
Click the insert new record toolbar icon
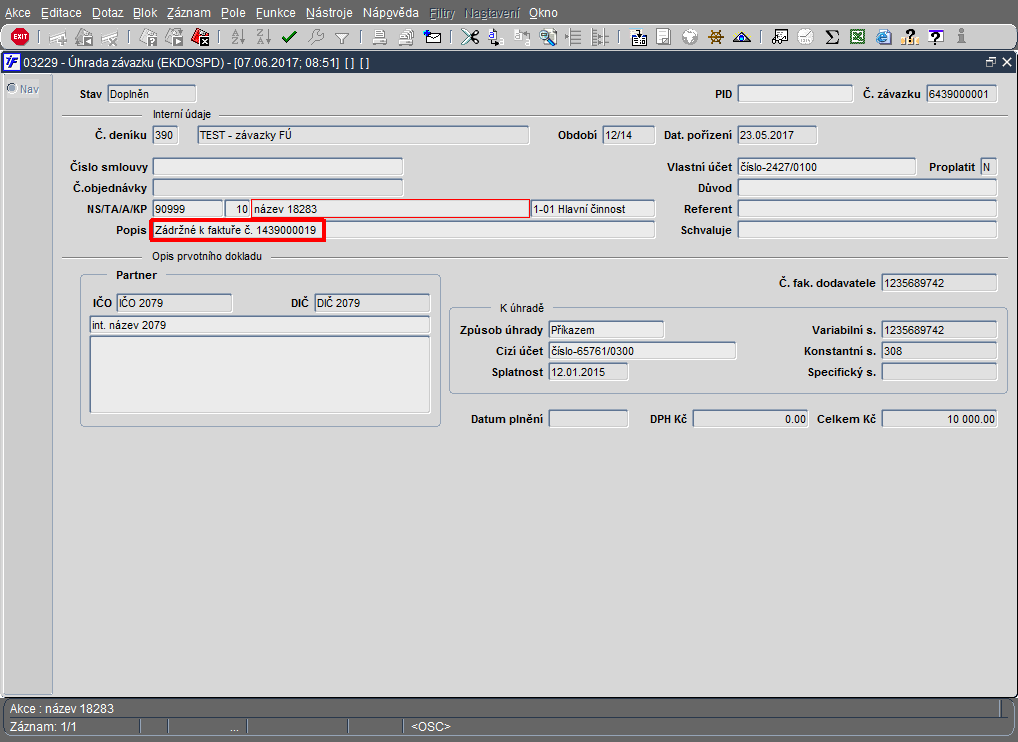click(58, 38)
